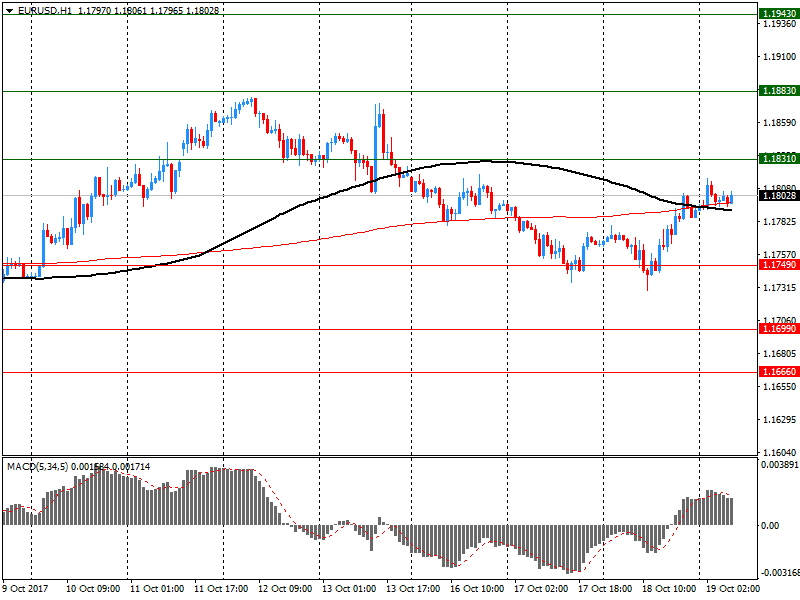Click the 12 Oct 09:00 time axis label

coord(285,589)
